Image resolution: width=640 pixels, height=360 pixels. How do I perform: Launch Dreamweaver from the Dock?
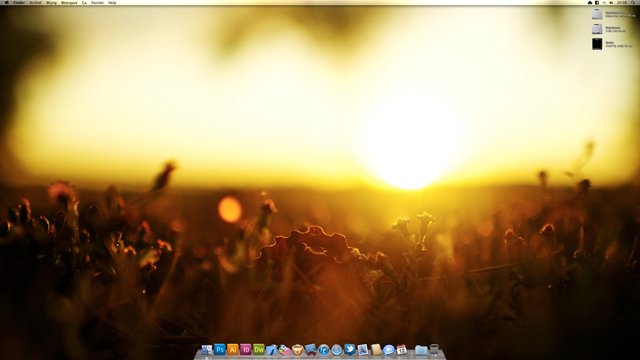coord(259,349)
